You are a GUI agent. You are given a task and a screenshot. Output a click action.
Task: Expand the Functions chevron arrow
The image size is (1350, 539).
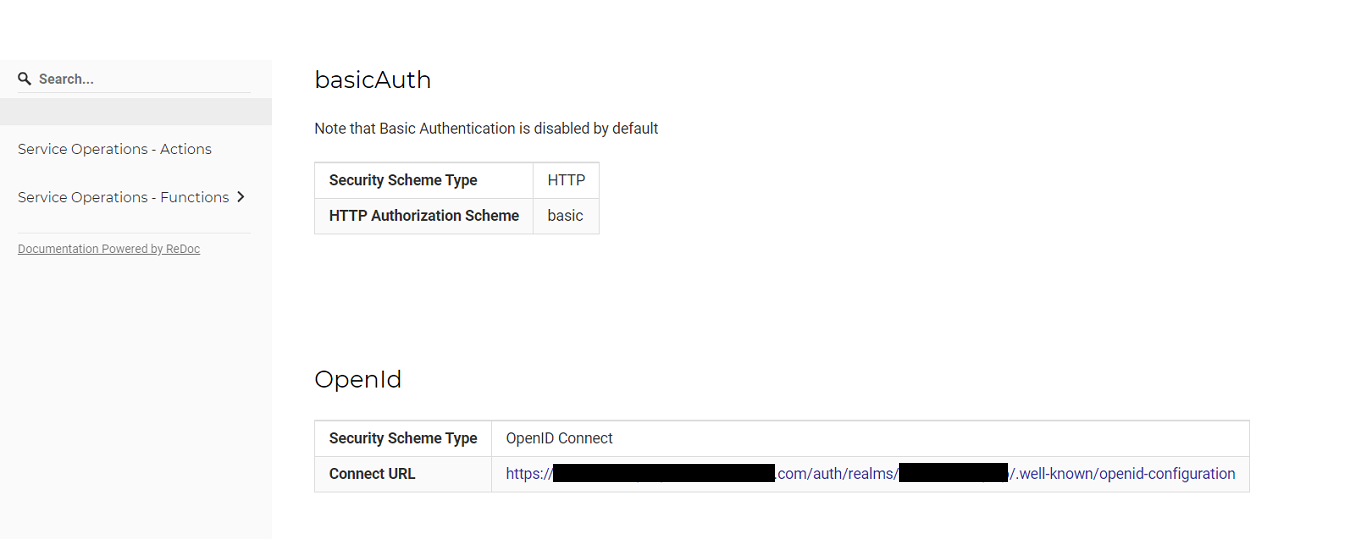tap(241, 197)
